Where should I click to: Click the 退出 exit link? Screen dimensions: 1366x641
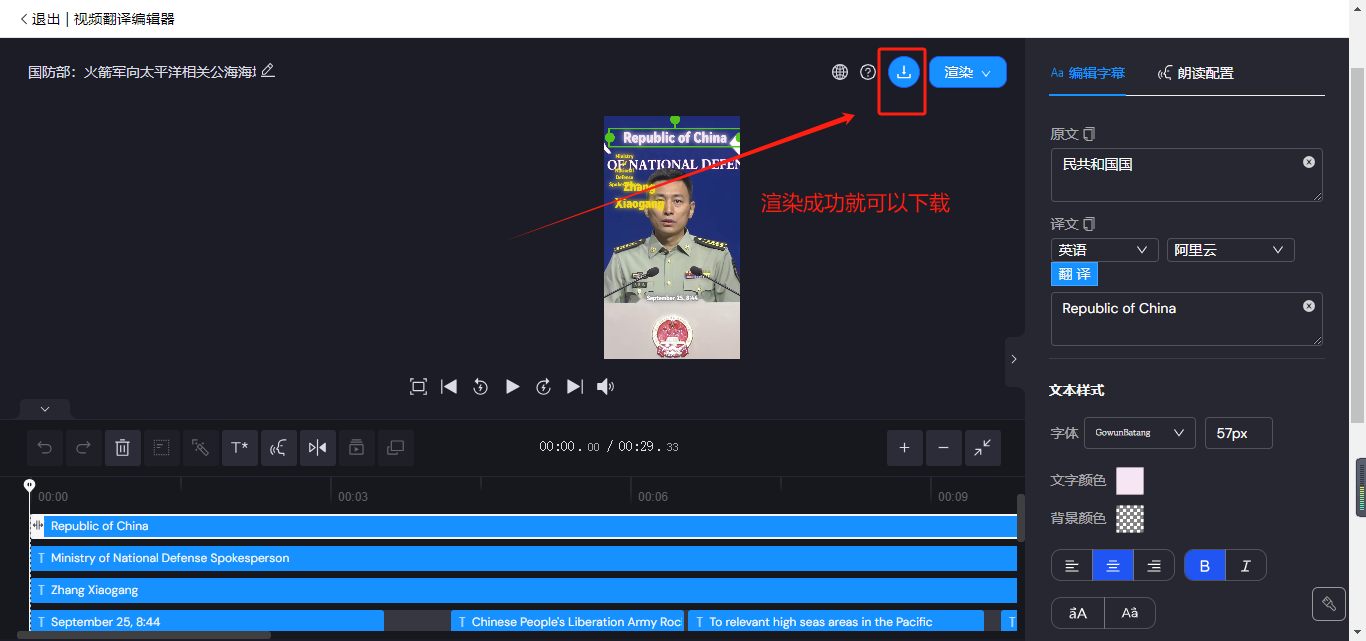coord(40,19)
